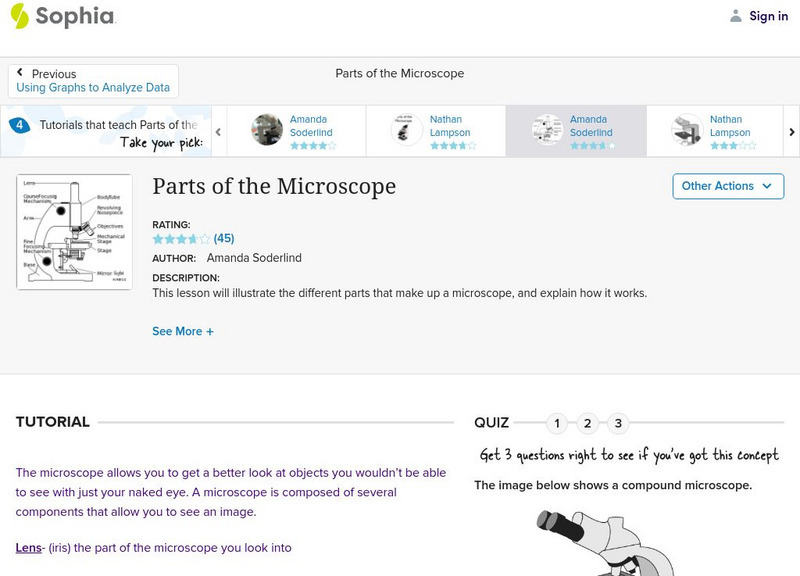Click the Lens definition link
The height and width of the screenshot is (576, 800).
coord(29,548)
